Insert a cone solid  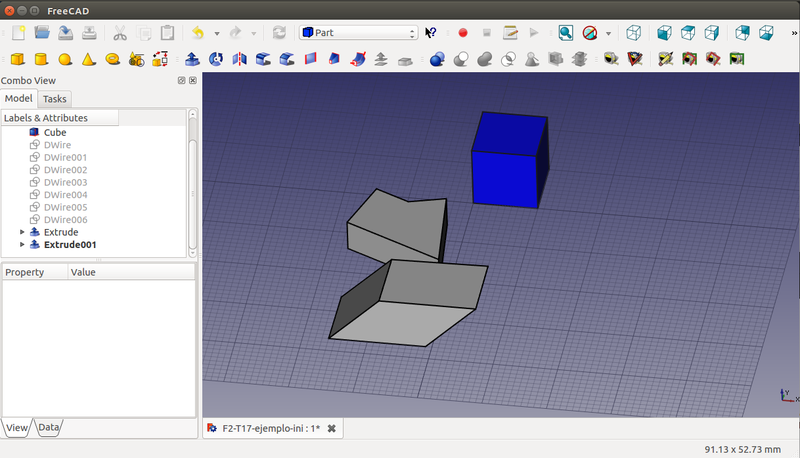(x=88, y=60)
